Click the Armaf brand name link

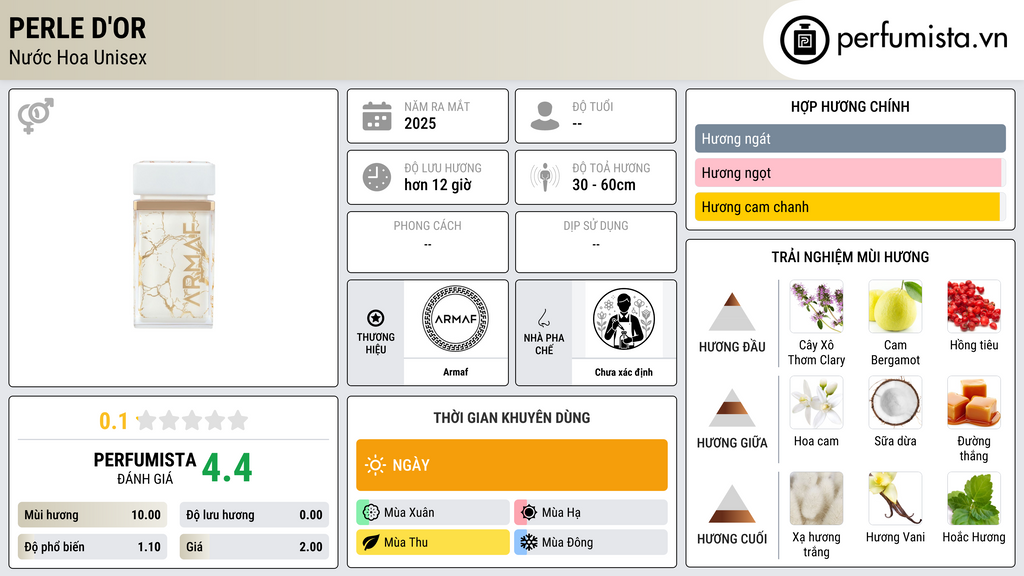pos(455,372)
